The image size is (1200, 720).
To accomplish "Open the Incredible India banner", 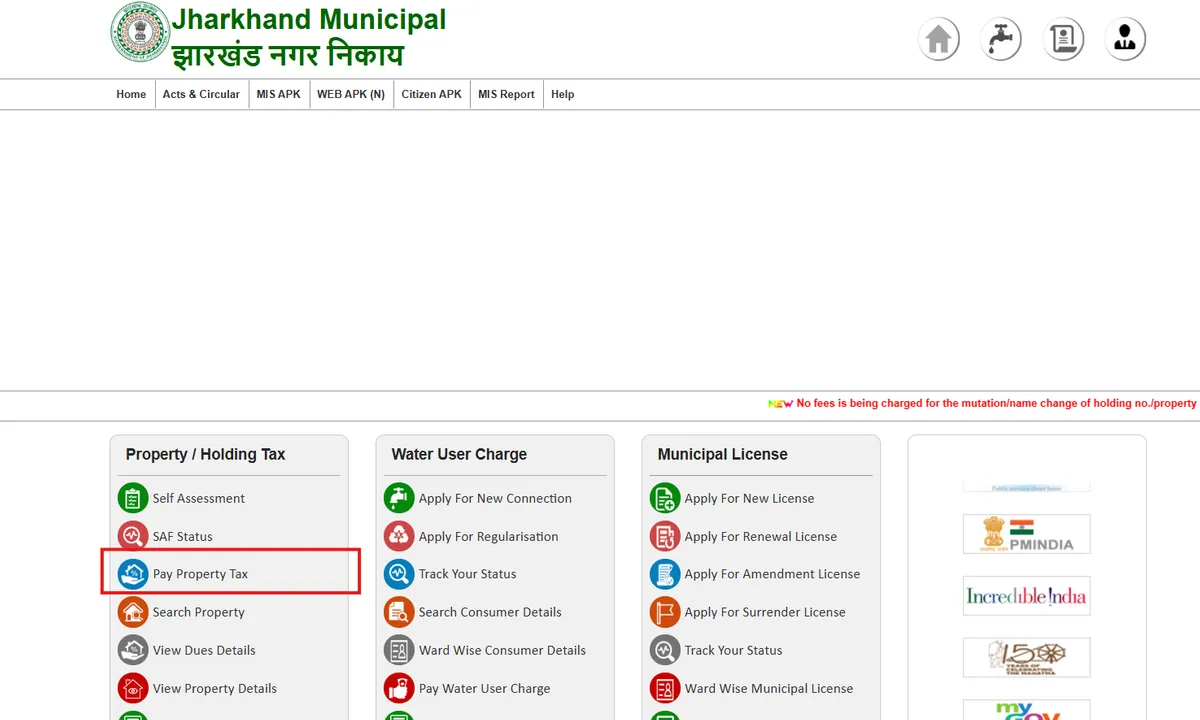I will pyautogui.click(x=1026, y=596).
